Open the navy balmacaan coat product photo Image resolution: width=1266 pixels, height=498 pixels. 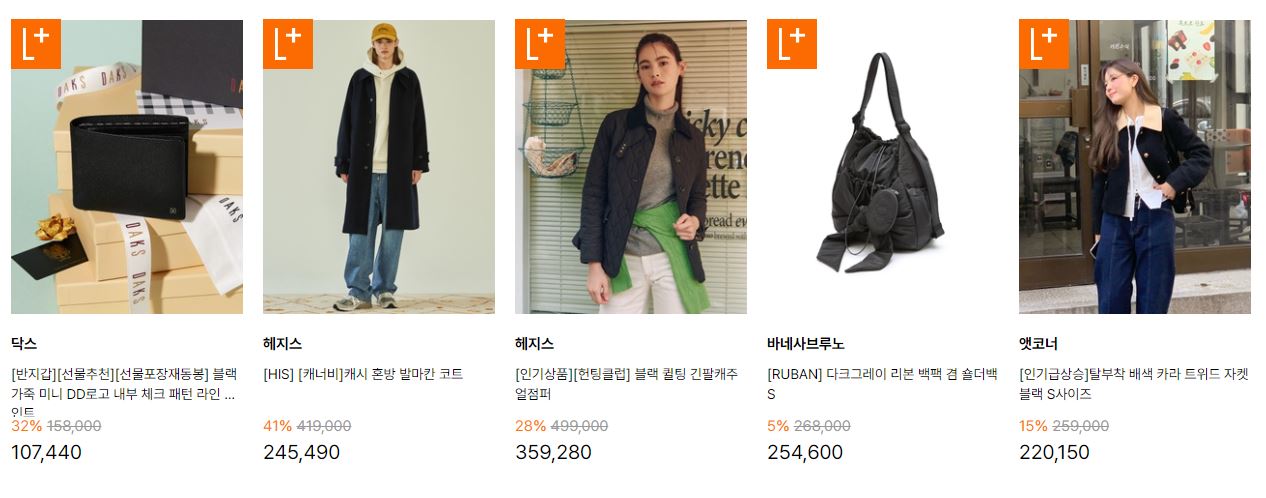pyautogui.click(x=379, y=167)
